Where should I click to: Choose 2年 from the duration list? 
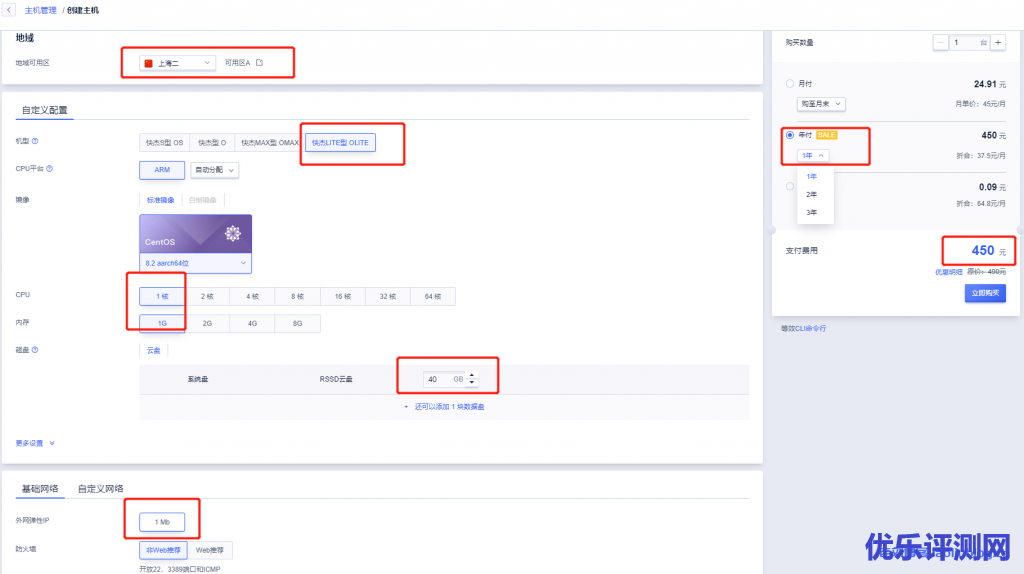click(x=812, y=195)
